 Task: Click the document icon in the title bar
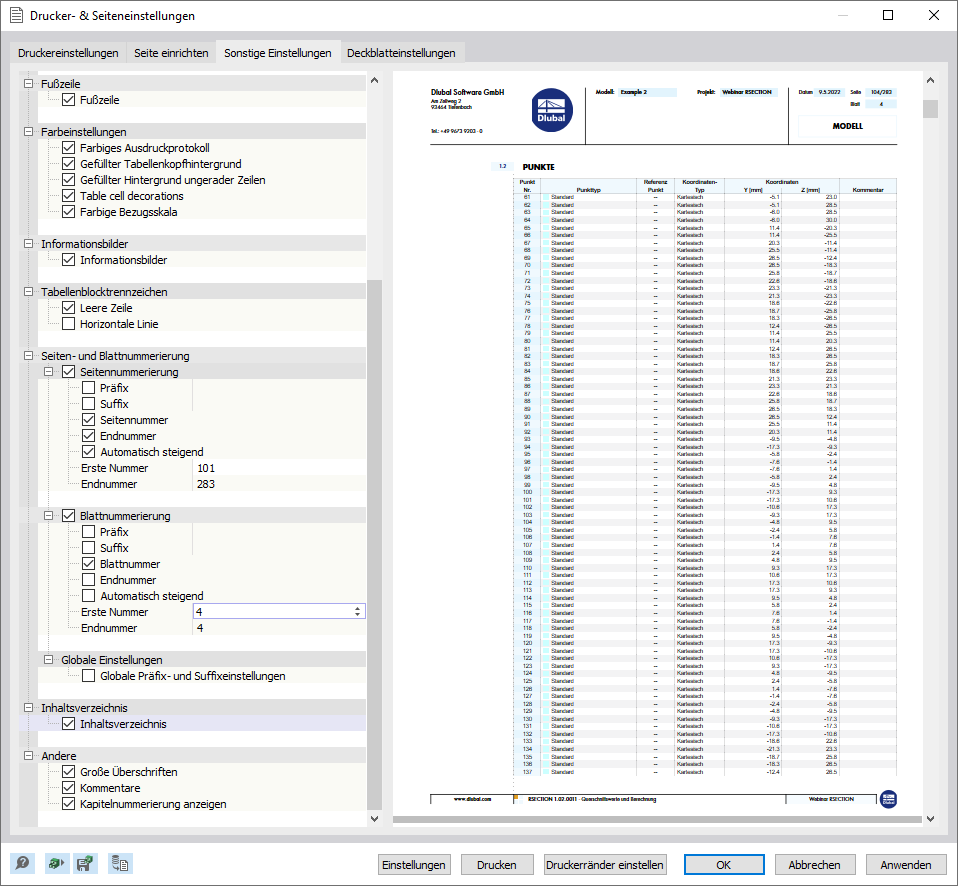[x=16, y=15]
